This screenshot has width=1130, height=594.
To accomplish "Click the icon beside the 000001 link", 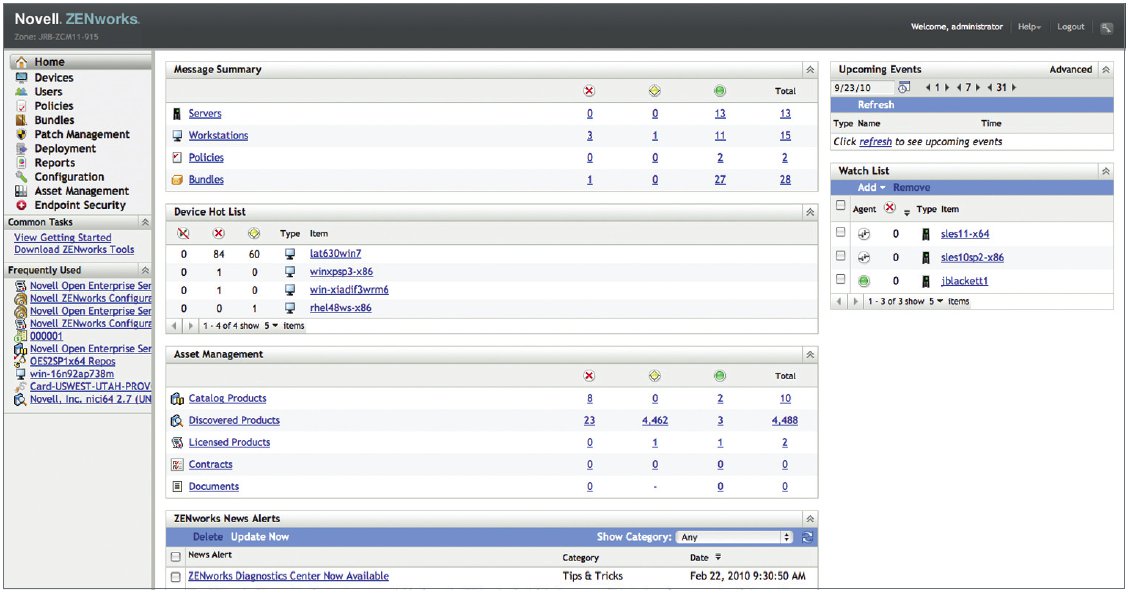I will (x=21, y=336).
